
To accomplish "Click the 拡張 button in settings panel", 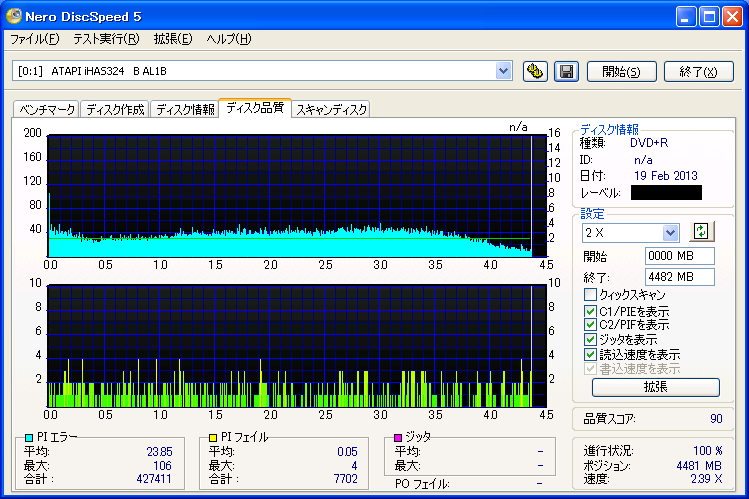I will [x=655, y=387].
